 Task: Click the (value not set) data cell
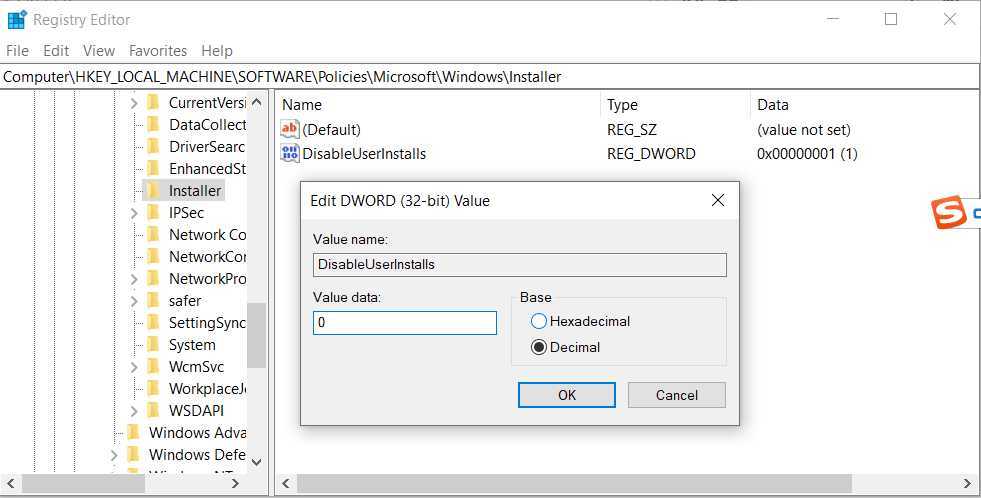[x=804, y=130]
